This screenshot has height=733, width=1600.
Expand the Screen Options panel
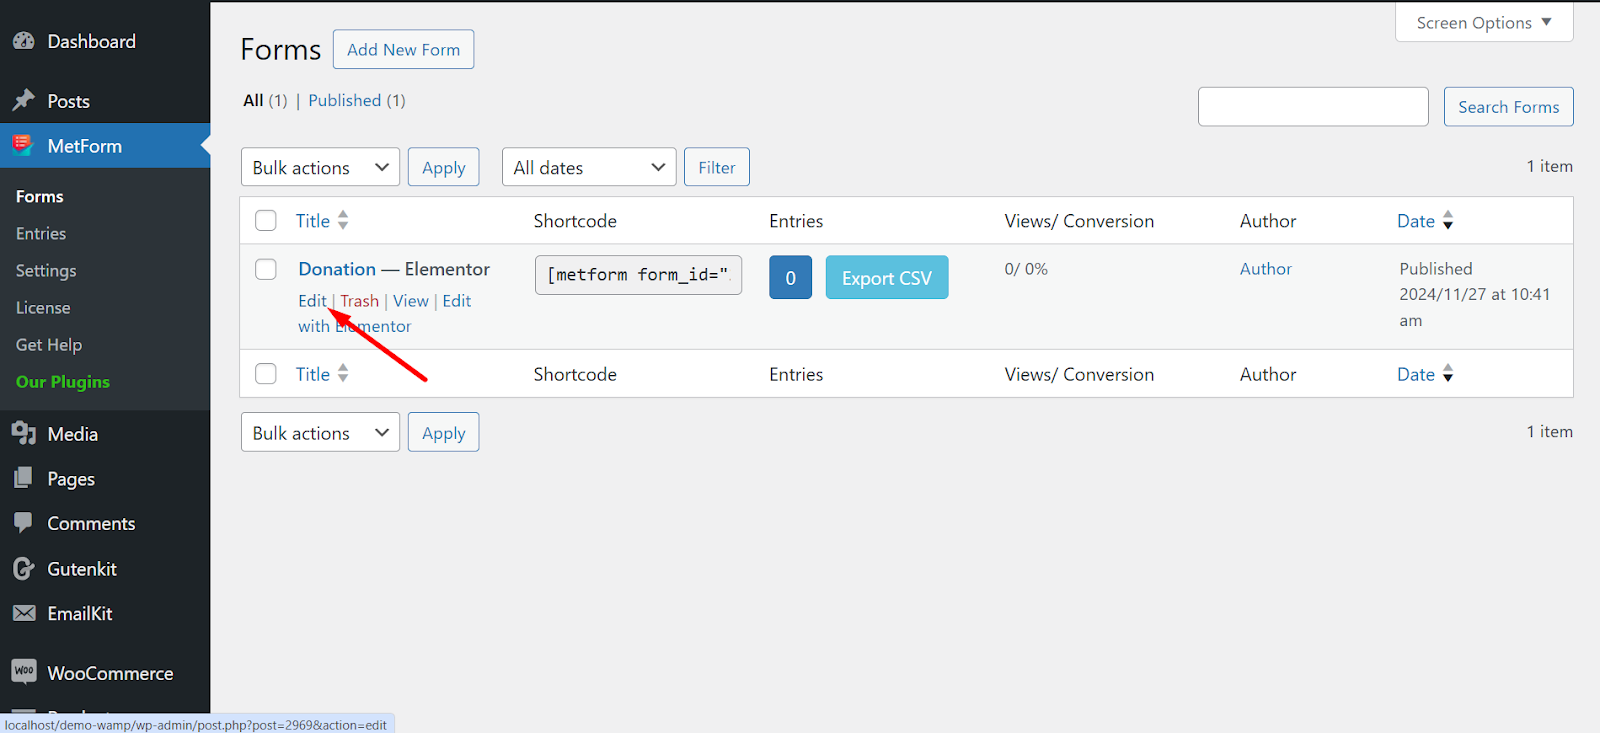pyautogui.click(x=1484, y=22)
